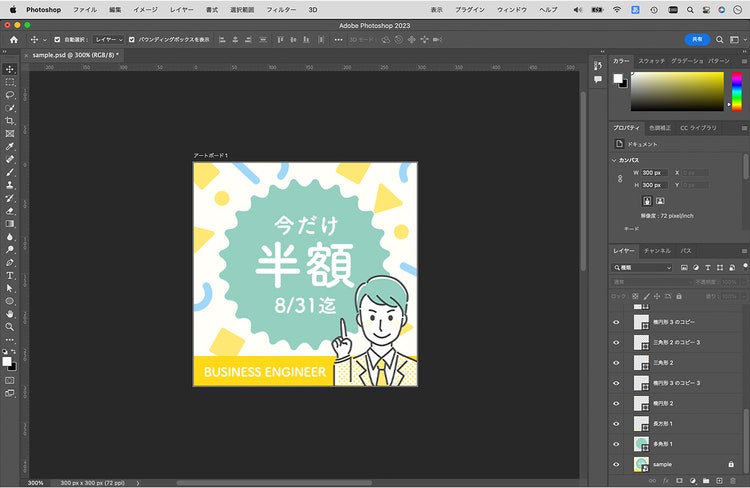This screenshot has width=750, height=488.
Task: Click the delete layer trash icon
Action: (x=733, y=480)
